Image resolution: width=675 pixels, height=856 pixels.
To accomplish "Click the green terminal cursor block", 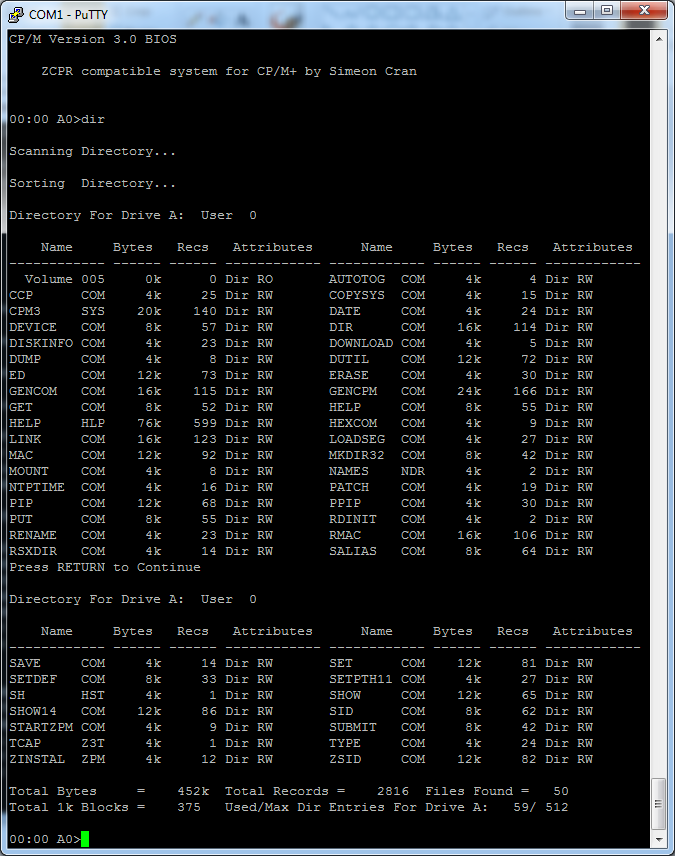I will point(85,839).
